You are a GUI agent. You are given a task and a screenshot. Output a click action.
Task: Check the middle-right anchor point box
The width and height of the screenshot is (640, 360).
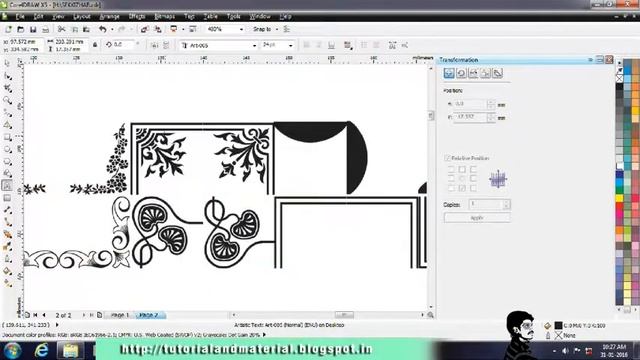473,178
